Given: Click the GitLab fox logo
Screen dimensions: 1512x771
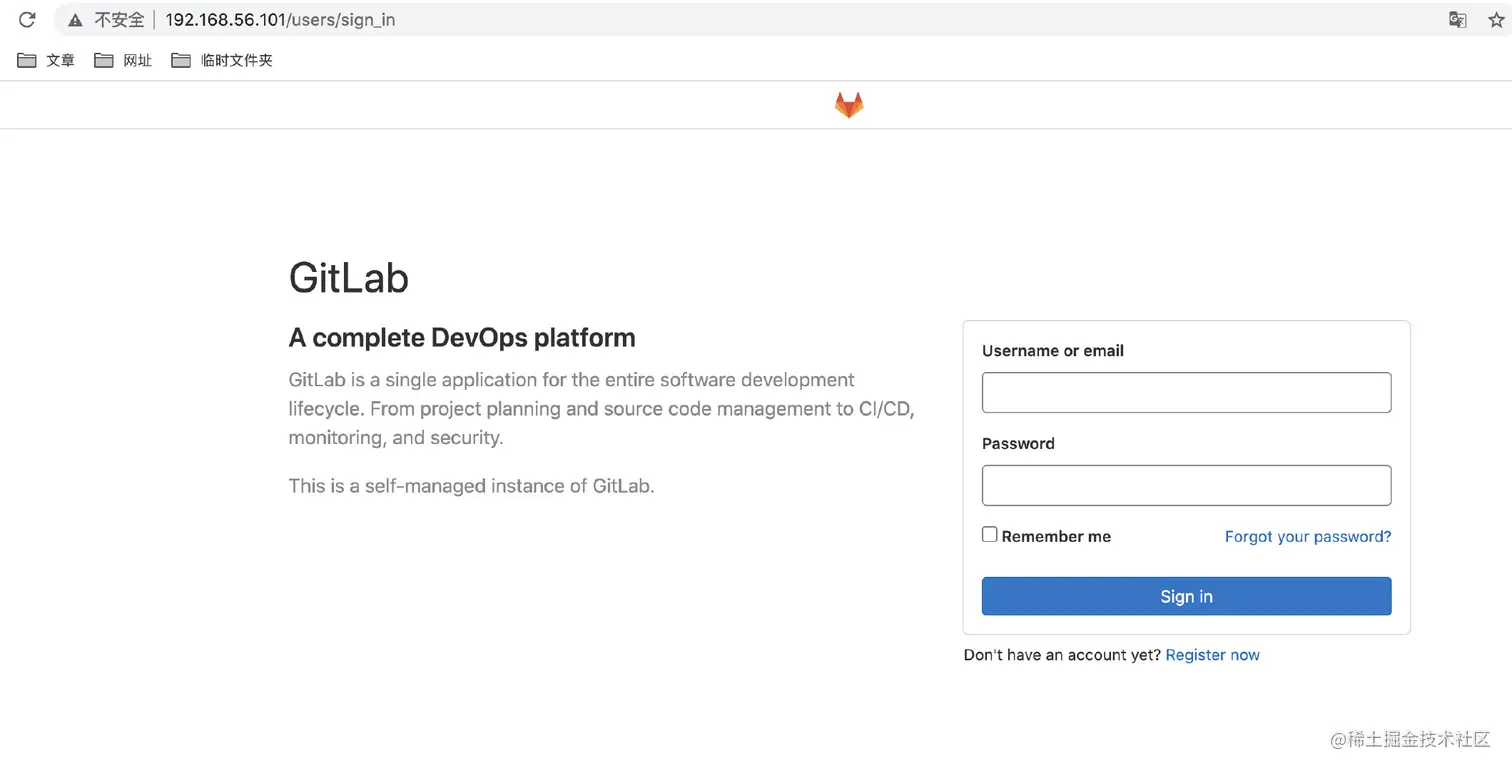Looking at the screenshot, I should pyautogui.click(x=849, y=105).
